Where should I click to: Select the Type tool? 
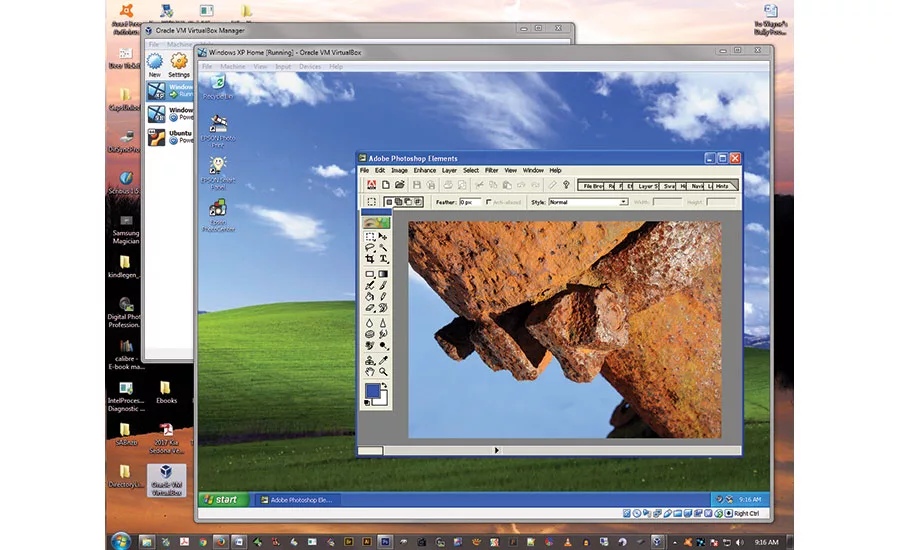pos(383,259)
